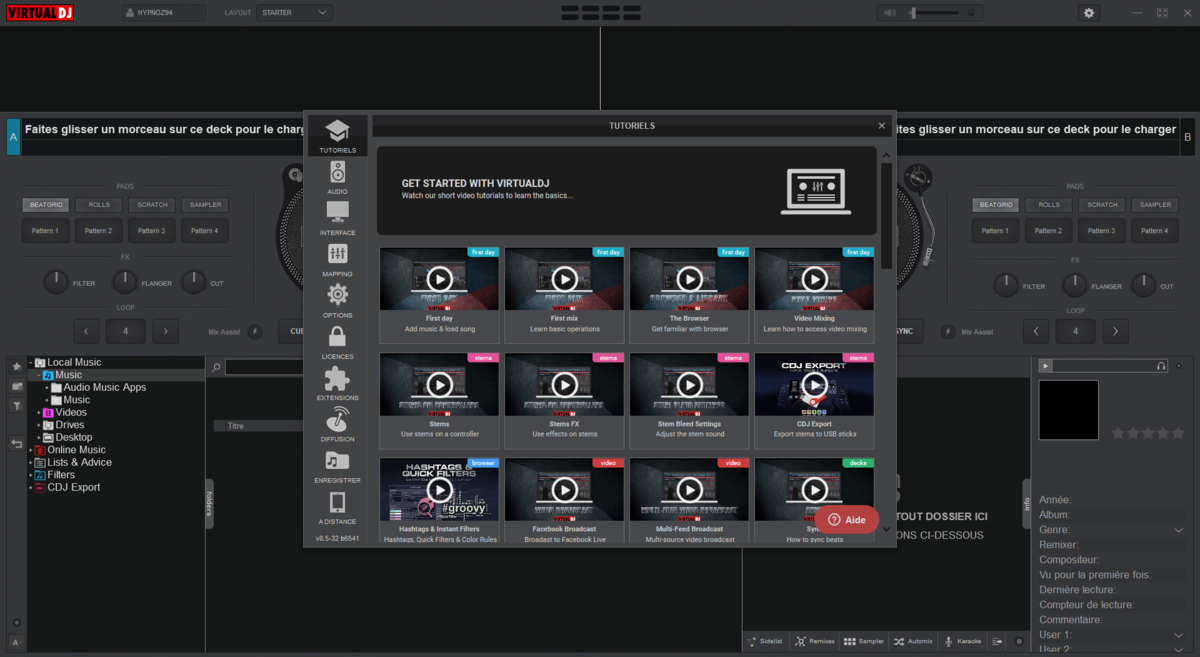
Task: Select deck A letter indicator
Action: [x=13, y=137]
